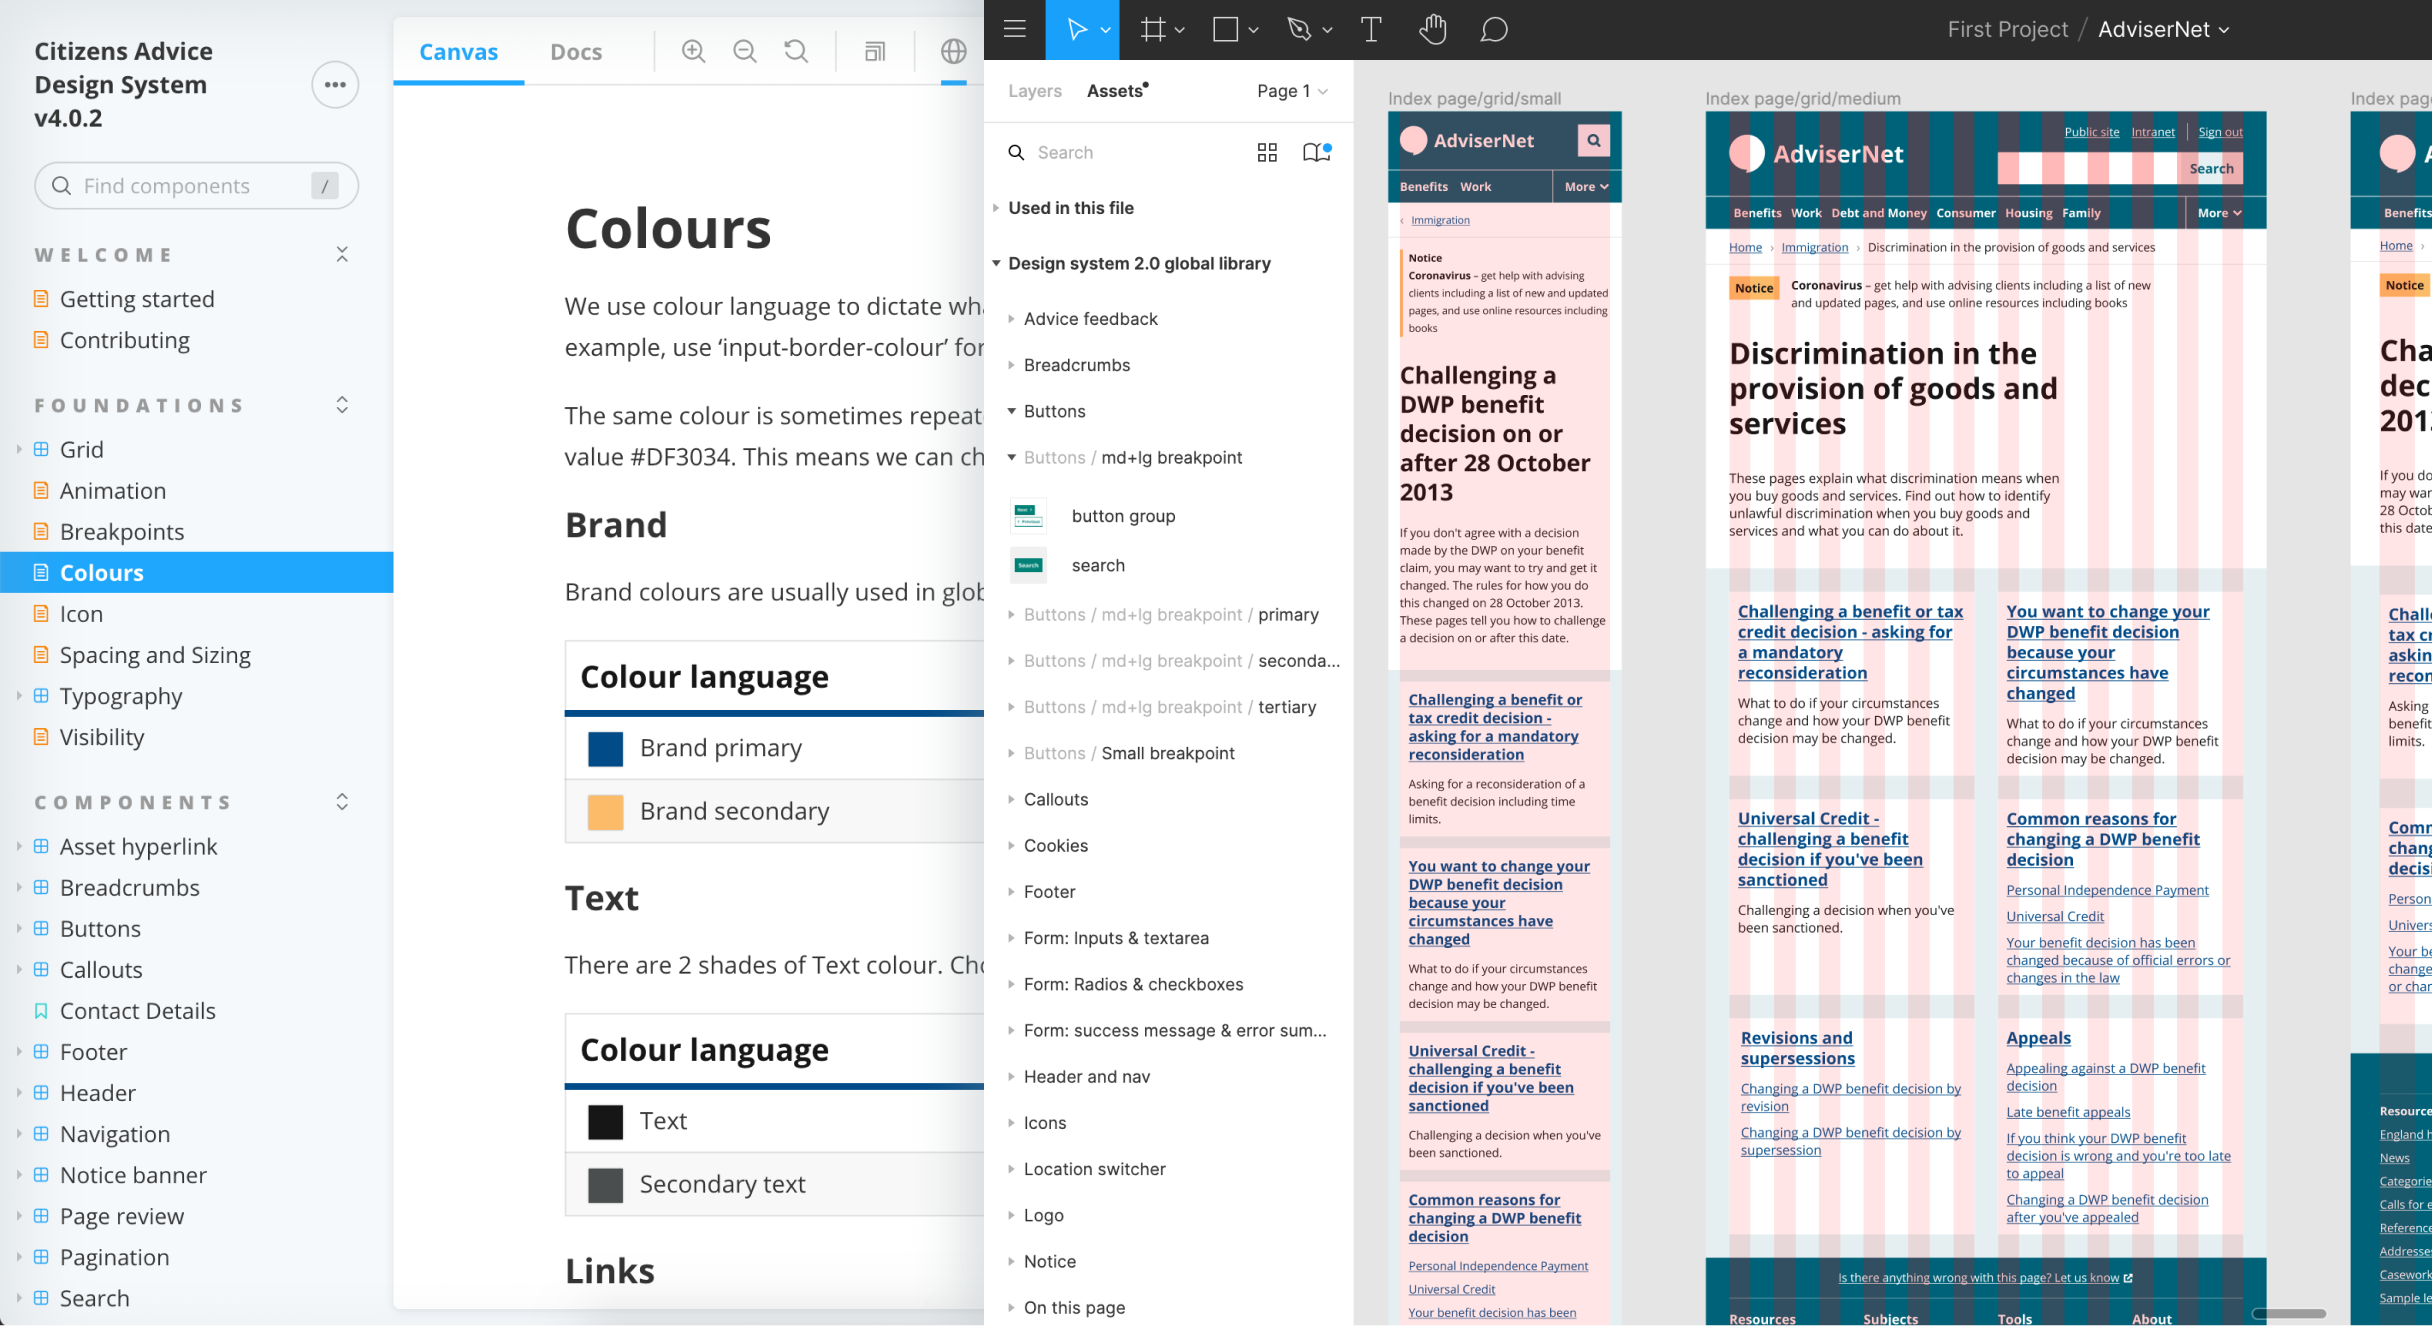Expand Buttons / Small breakpoint group
Screen dimensions: 2432x1326
[1011, 753]
